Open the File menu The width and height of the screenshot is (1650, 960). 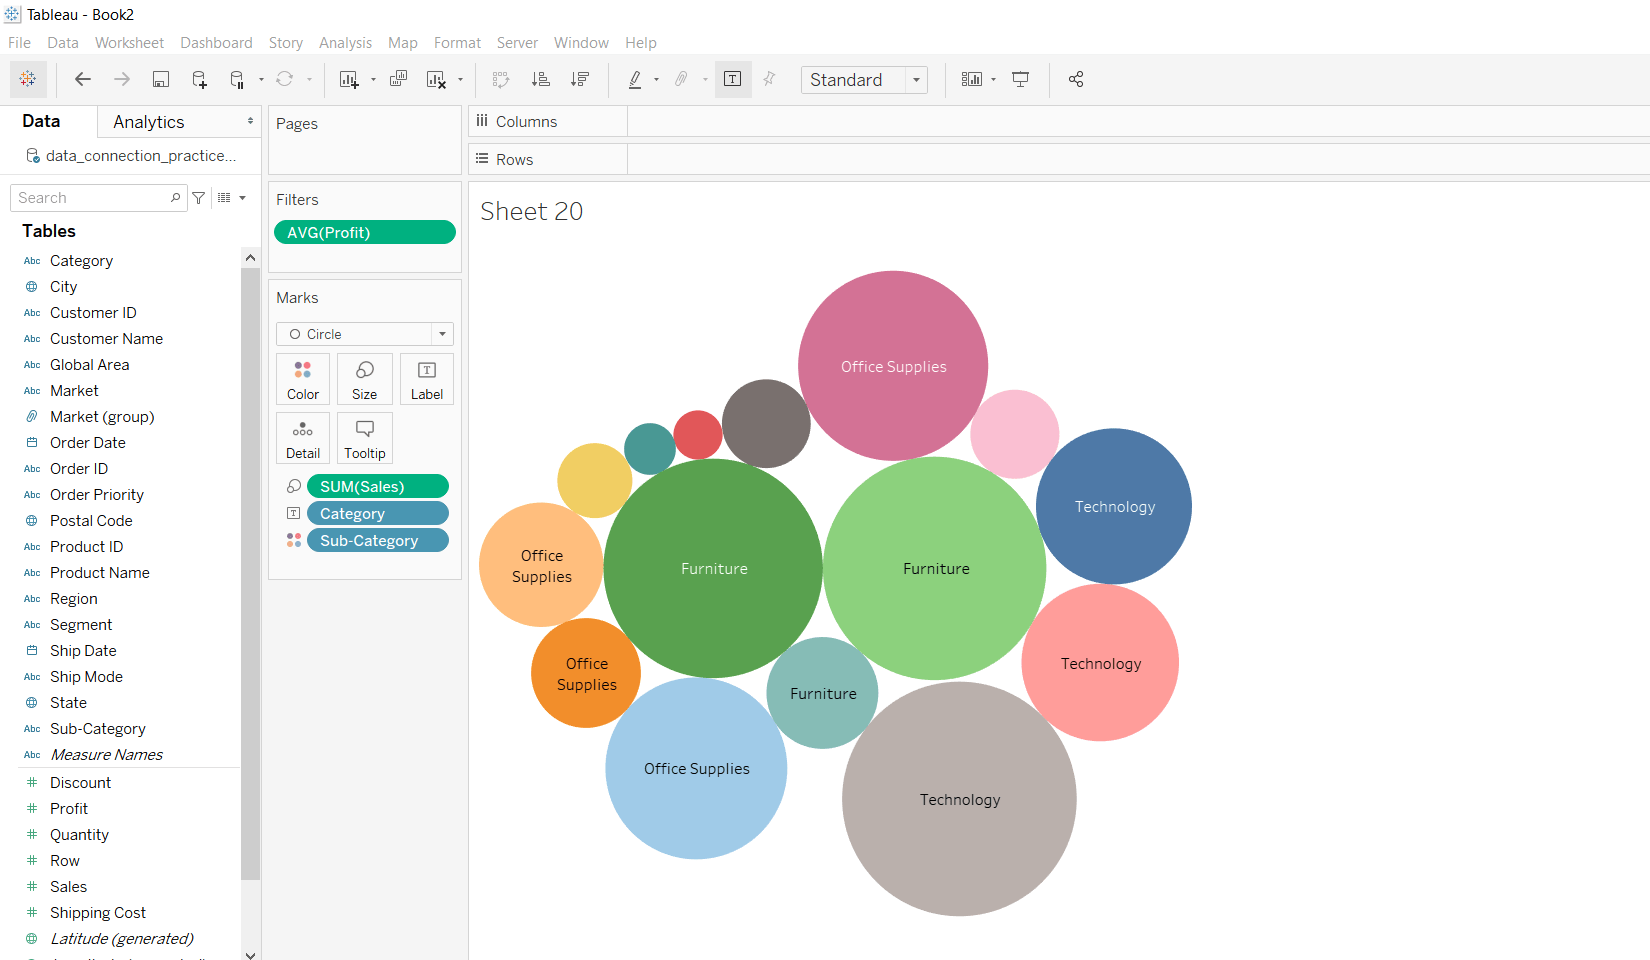(19, 43)
